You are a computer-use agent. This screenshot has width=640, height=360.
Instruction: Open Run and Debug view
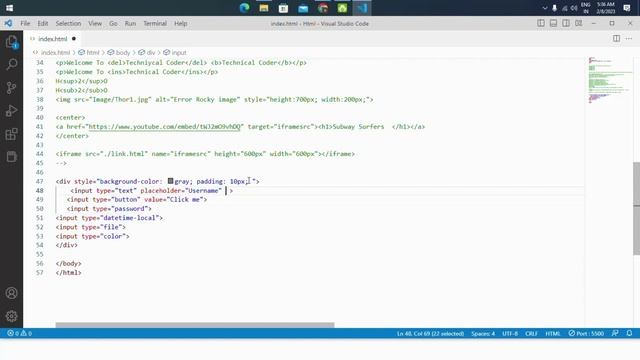11,111
